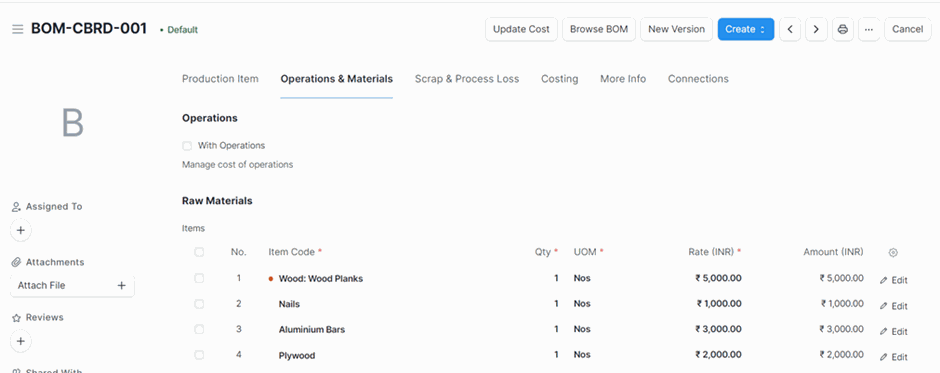The image size is (940, 373).
Task: Edit the Plywood row
Action: pos(893,357)
